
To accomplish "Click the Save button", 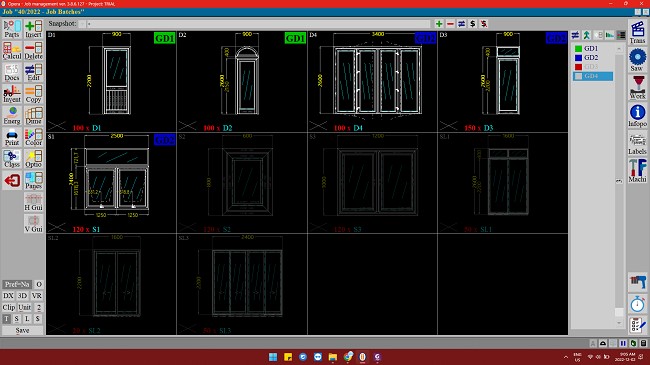I will coord(22,330).
